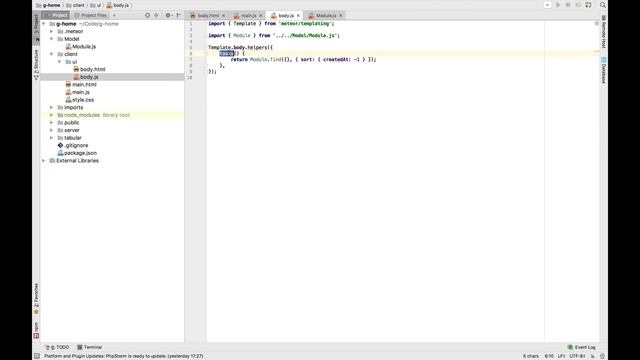Open the Structure tool window
The height and width of the screenshot is (360, 640).
(x=36, y=64)
